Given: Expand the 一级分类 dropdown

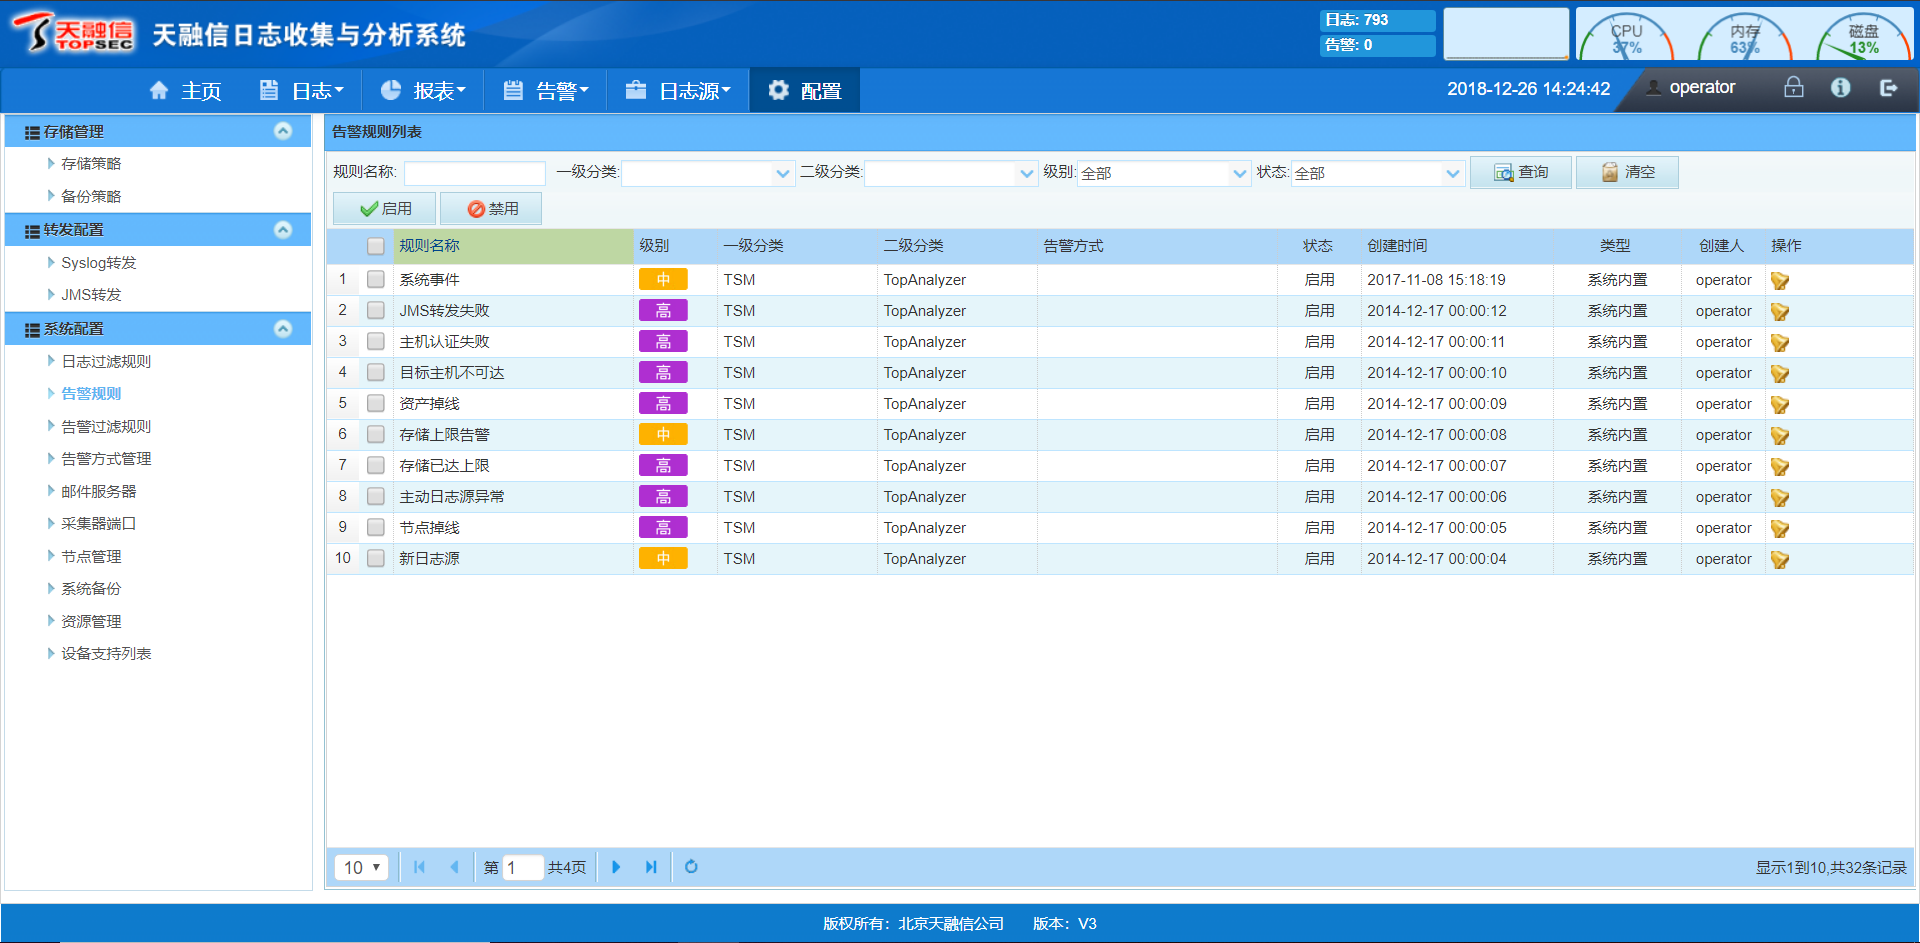Looking at the screenshot, I should [708, 173].
